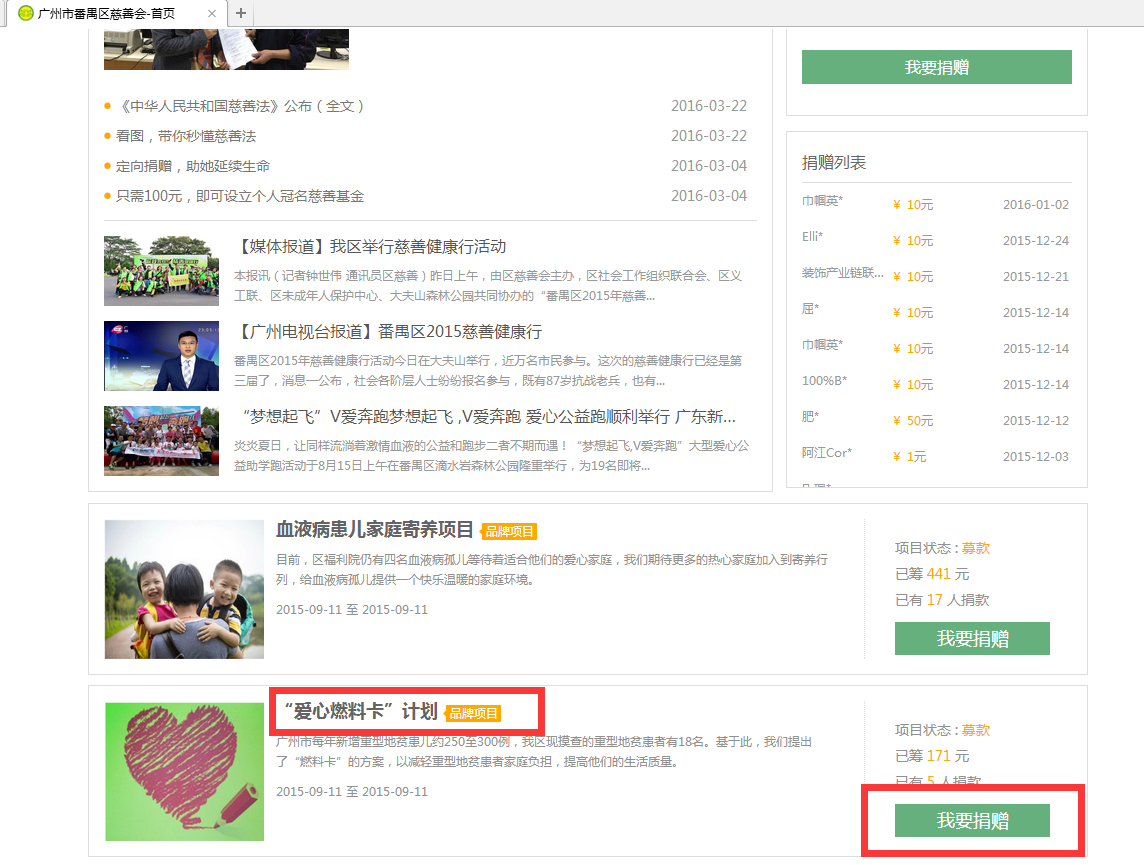Click 品牌项目 badge beside 爱心燃料卡 计划
Screen dimensions: 1144x865
[473, 713]
